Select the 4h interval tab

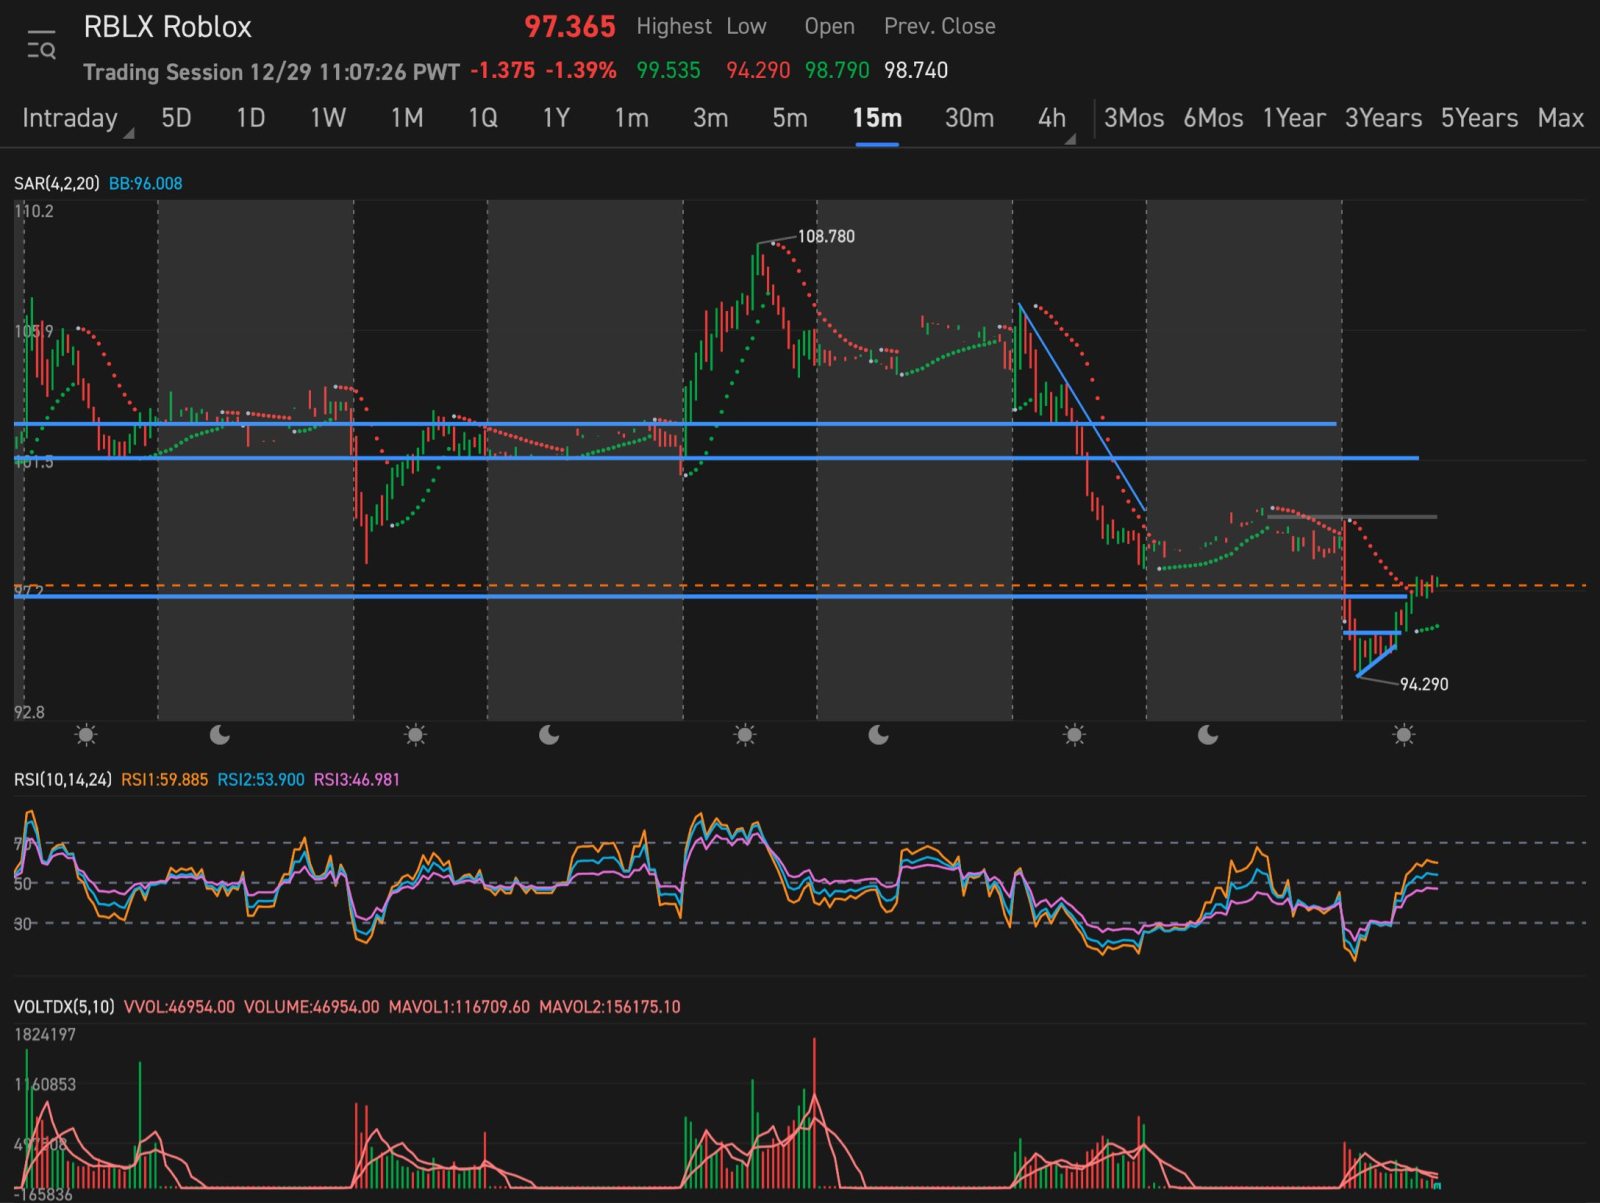1051,118
